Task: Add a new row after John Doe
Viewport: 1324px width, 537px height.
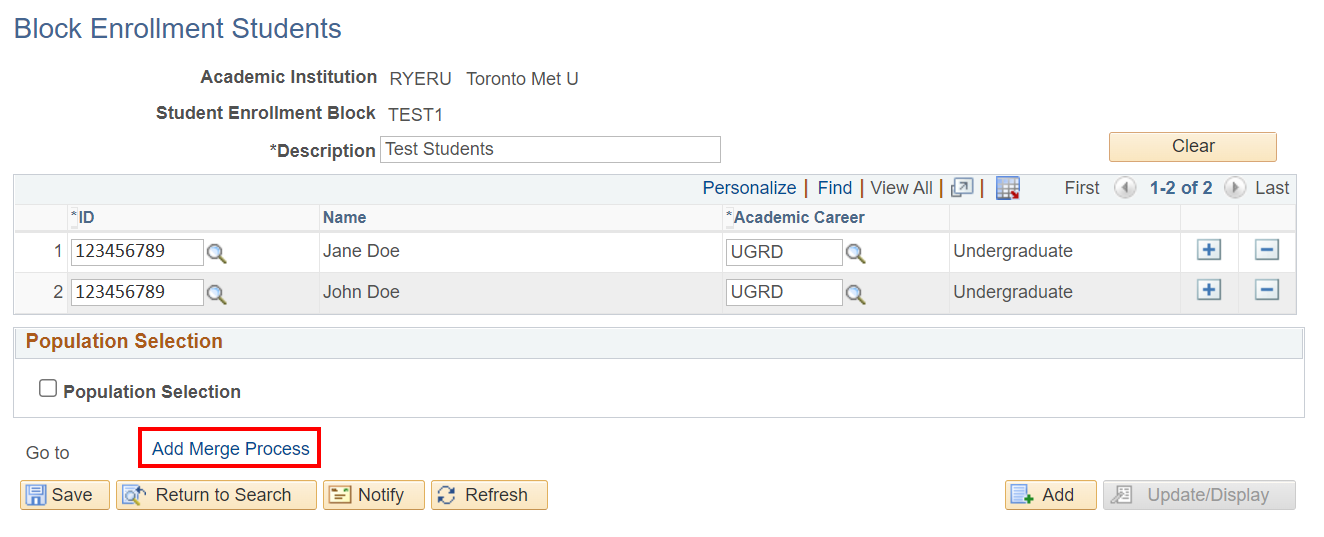Action: pos(1209,290)
